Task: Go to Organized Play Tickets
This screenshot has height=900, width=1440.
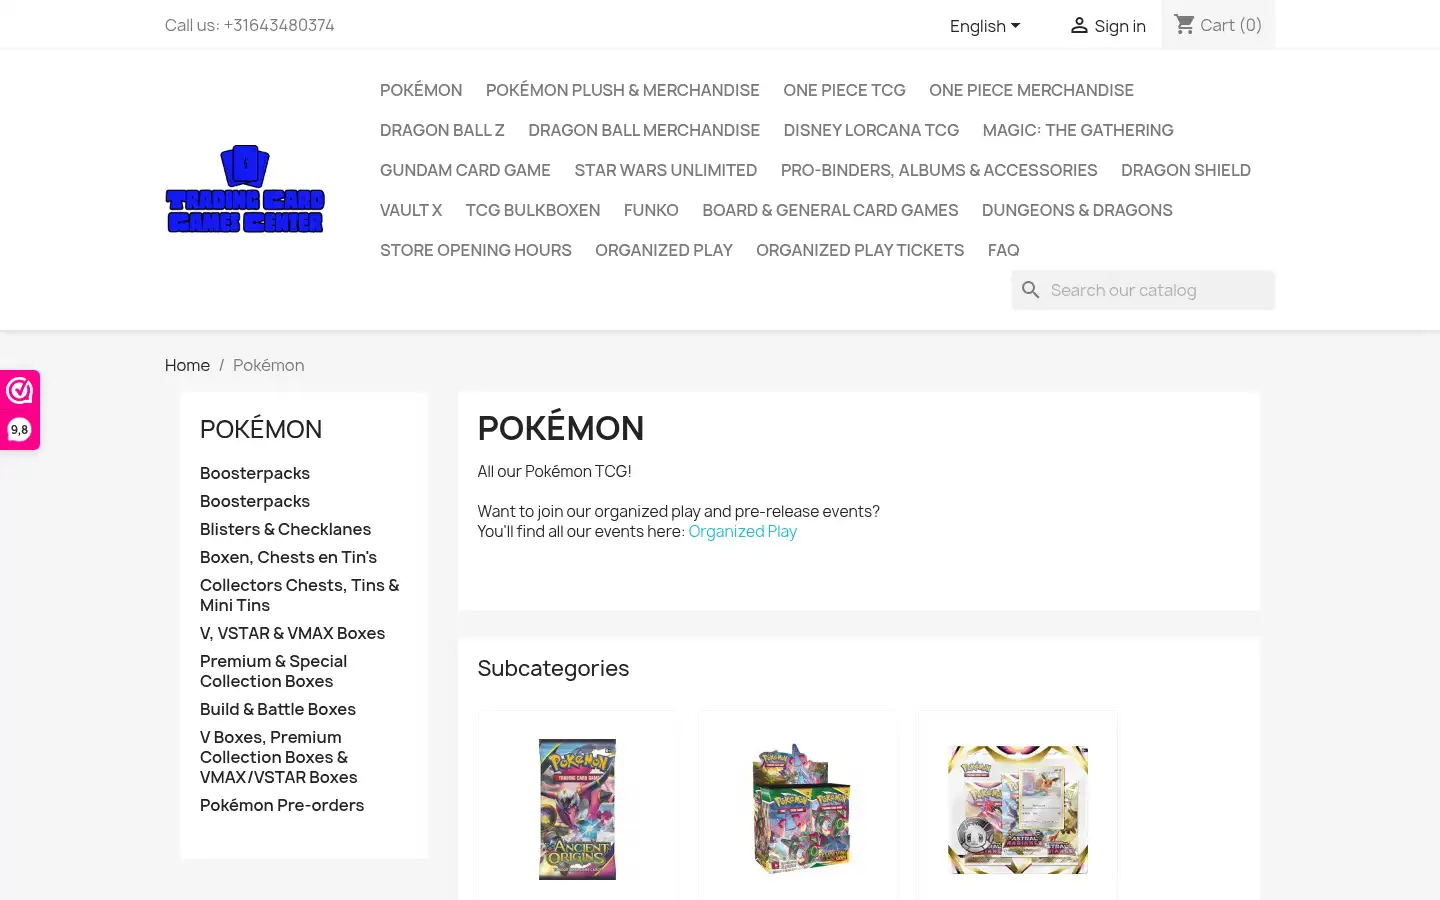Action: tap(860, 250)
